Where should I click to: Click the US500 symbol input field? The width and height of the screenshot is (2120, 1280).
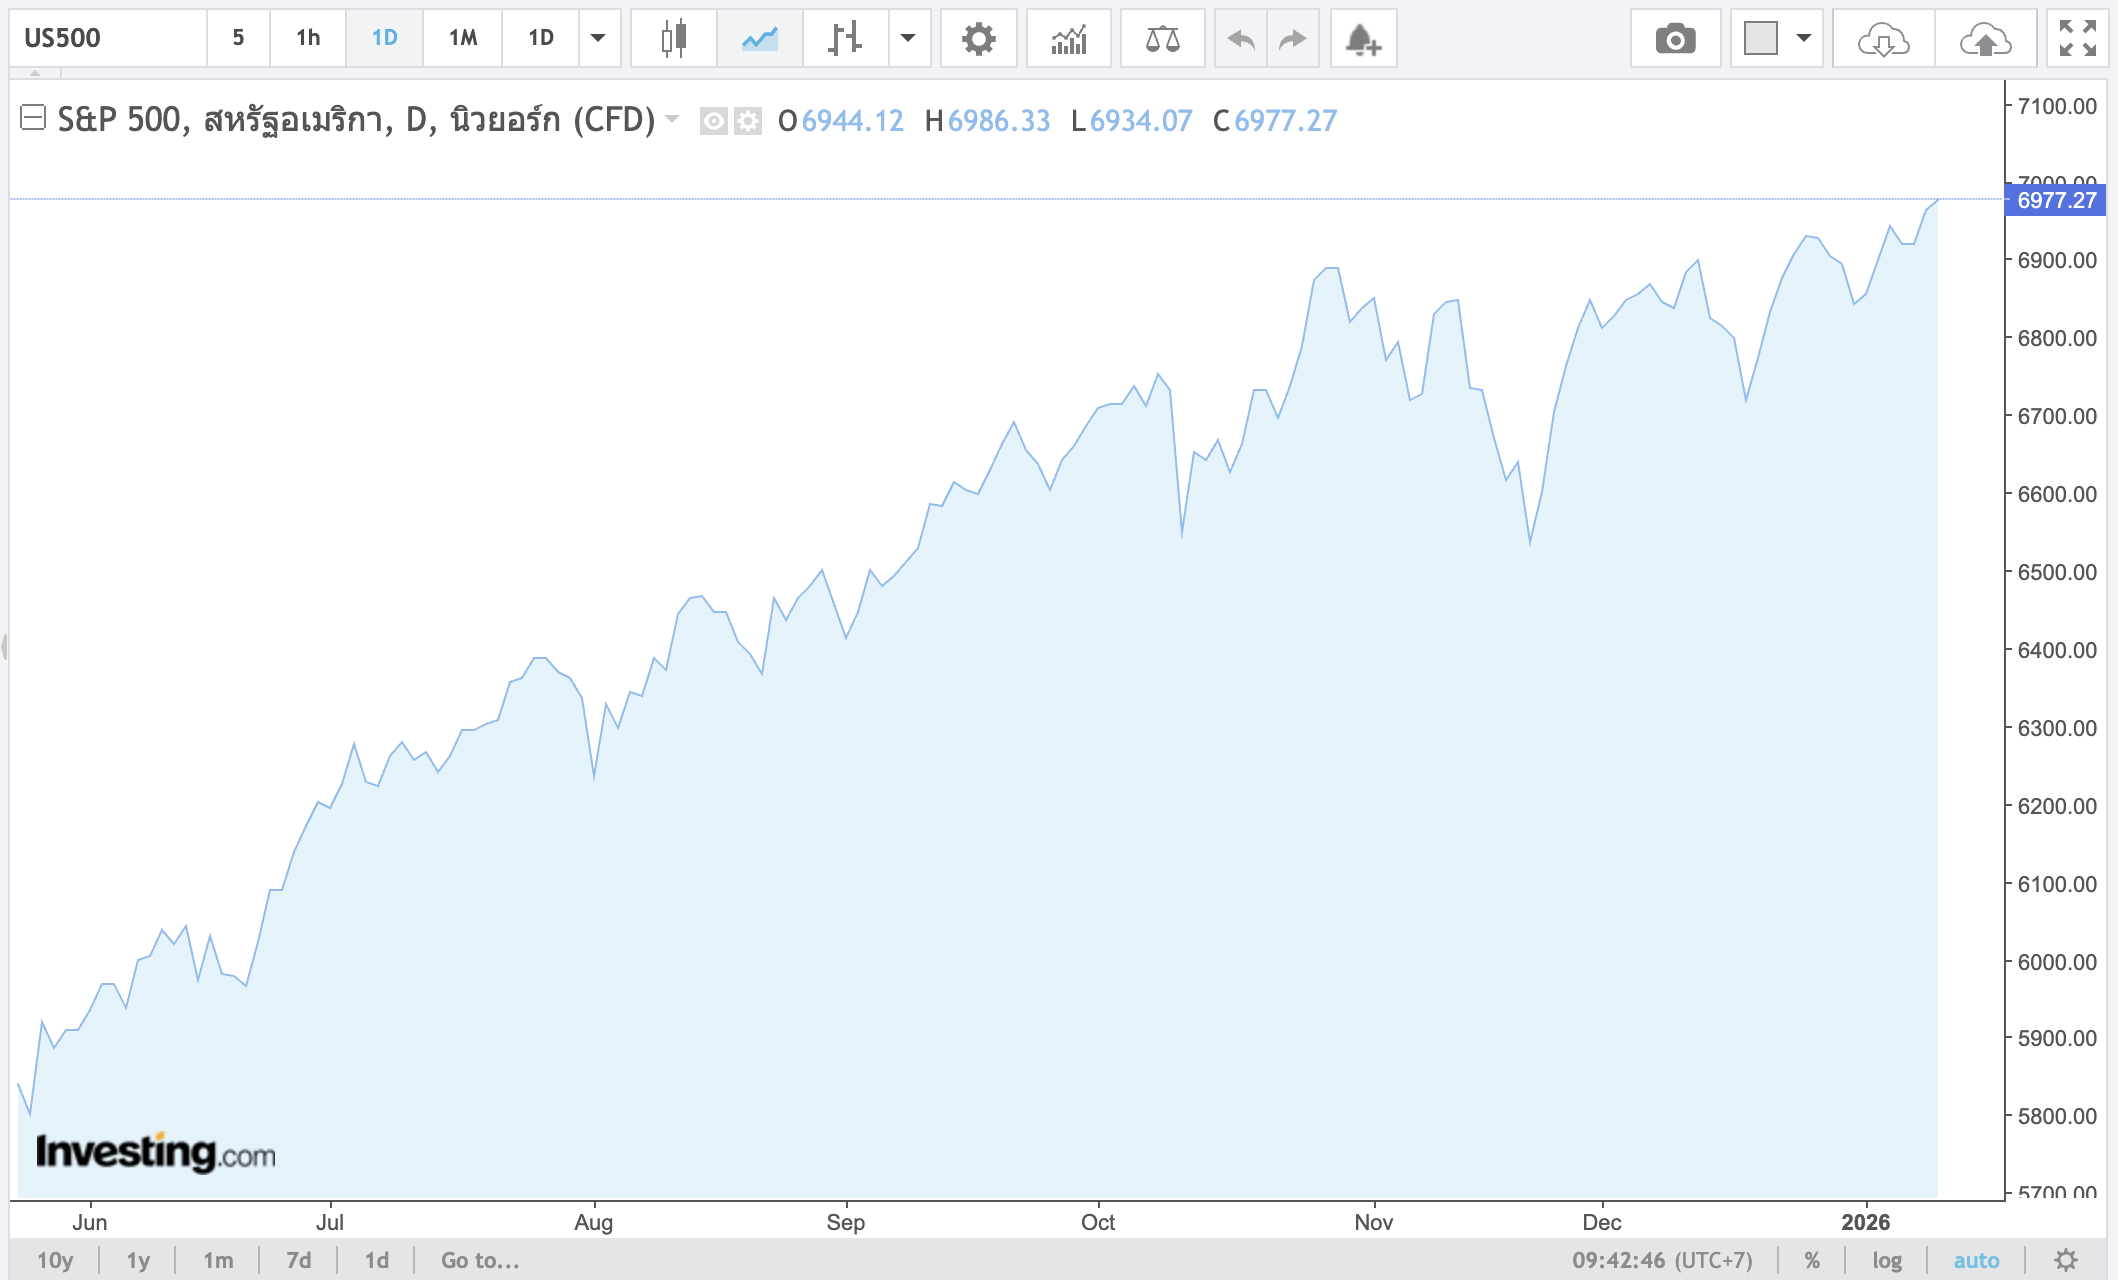(x=108, y=39)
